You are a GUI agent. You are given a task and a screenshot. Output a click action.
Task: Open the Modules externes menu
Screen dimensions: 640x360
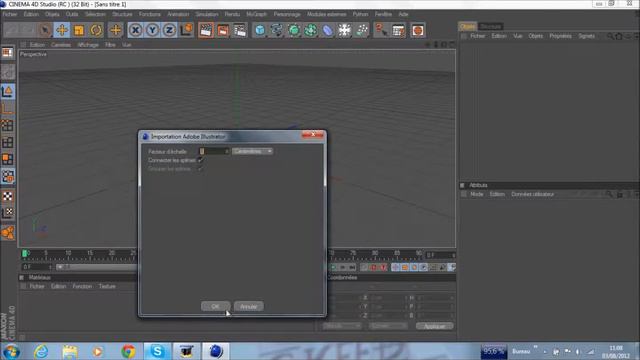pos(327,14)
